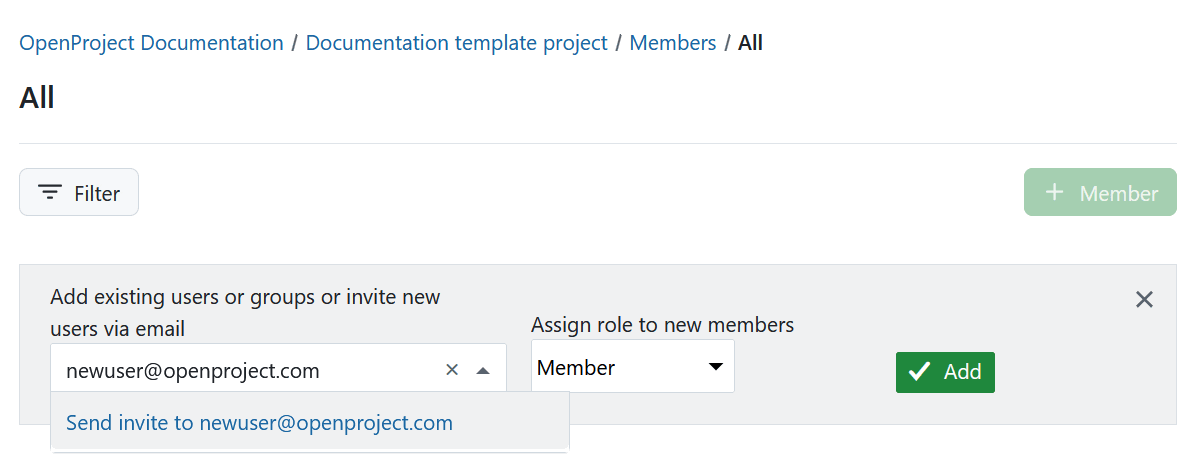Close the add member form panel
Viewport: 1192px width, 459px height.
point(1145,299)
